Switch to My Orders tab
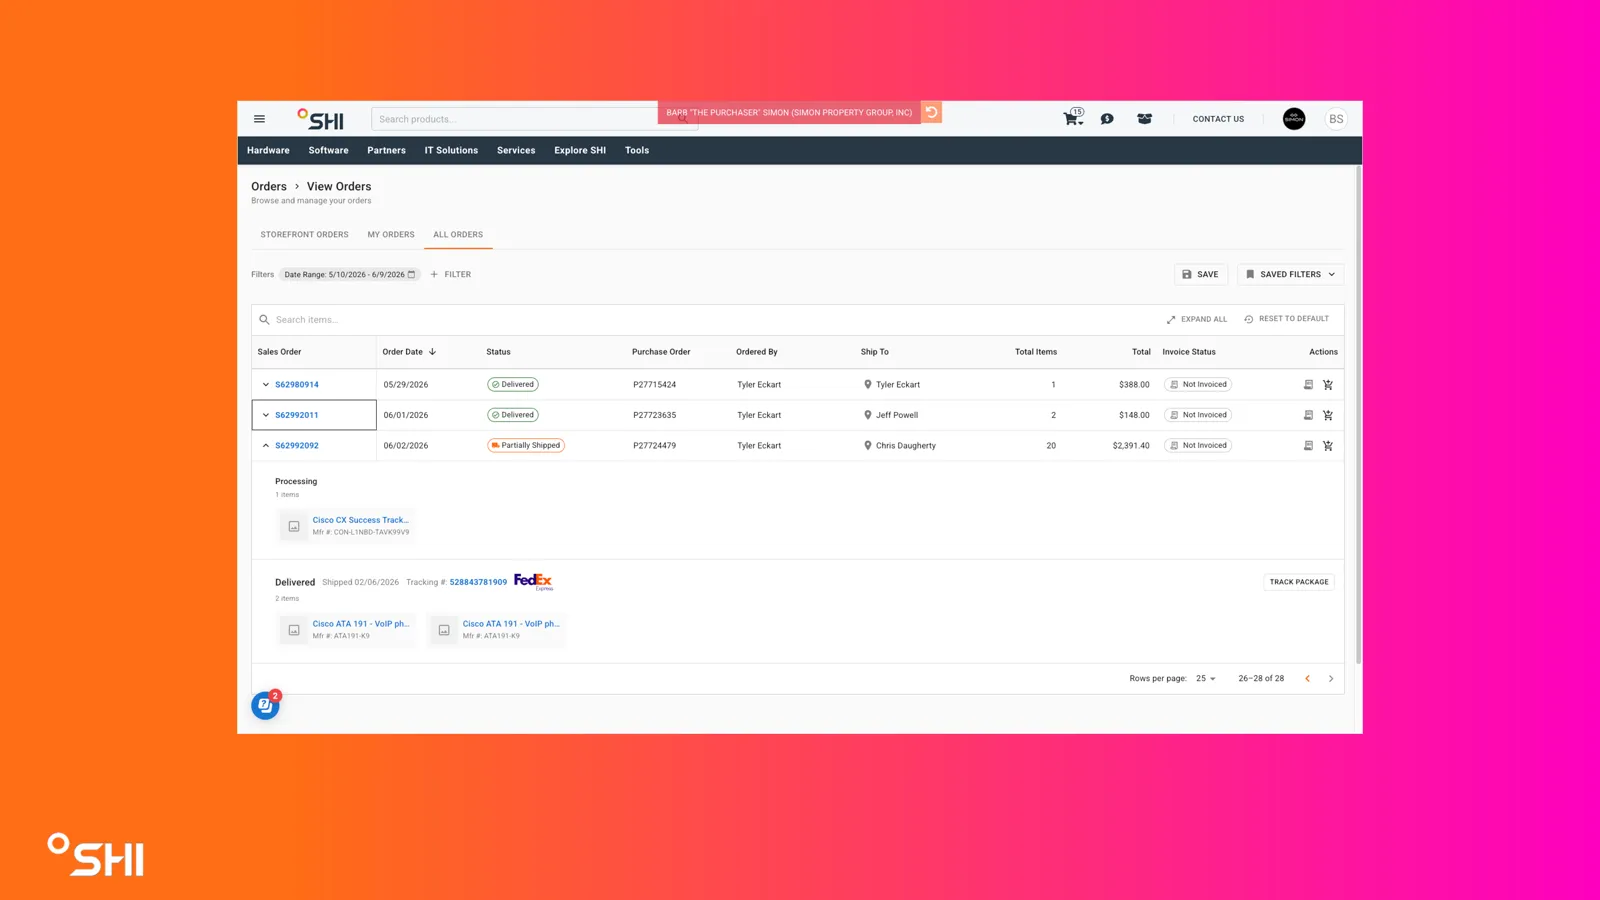The width and height of the screenshot is (1600, 900). pyautogui.click(x=391, y=235)
